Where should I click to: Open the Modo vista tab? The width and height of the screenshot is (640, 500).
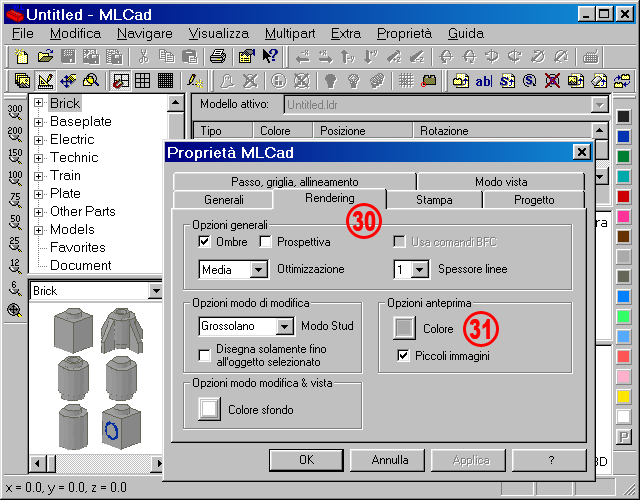pyautogui.click(x=501, y=182)
